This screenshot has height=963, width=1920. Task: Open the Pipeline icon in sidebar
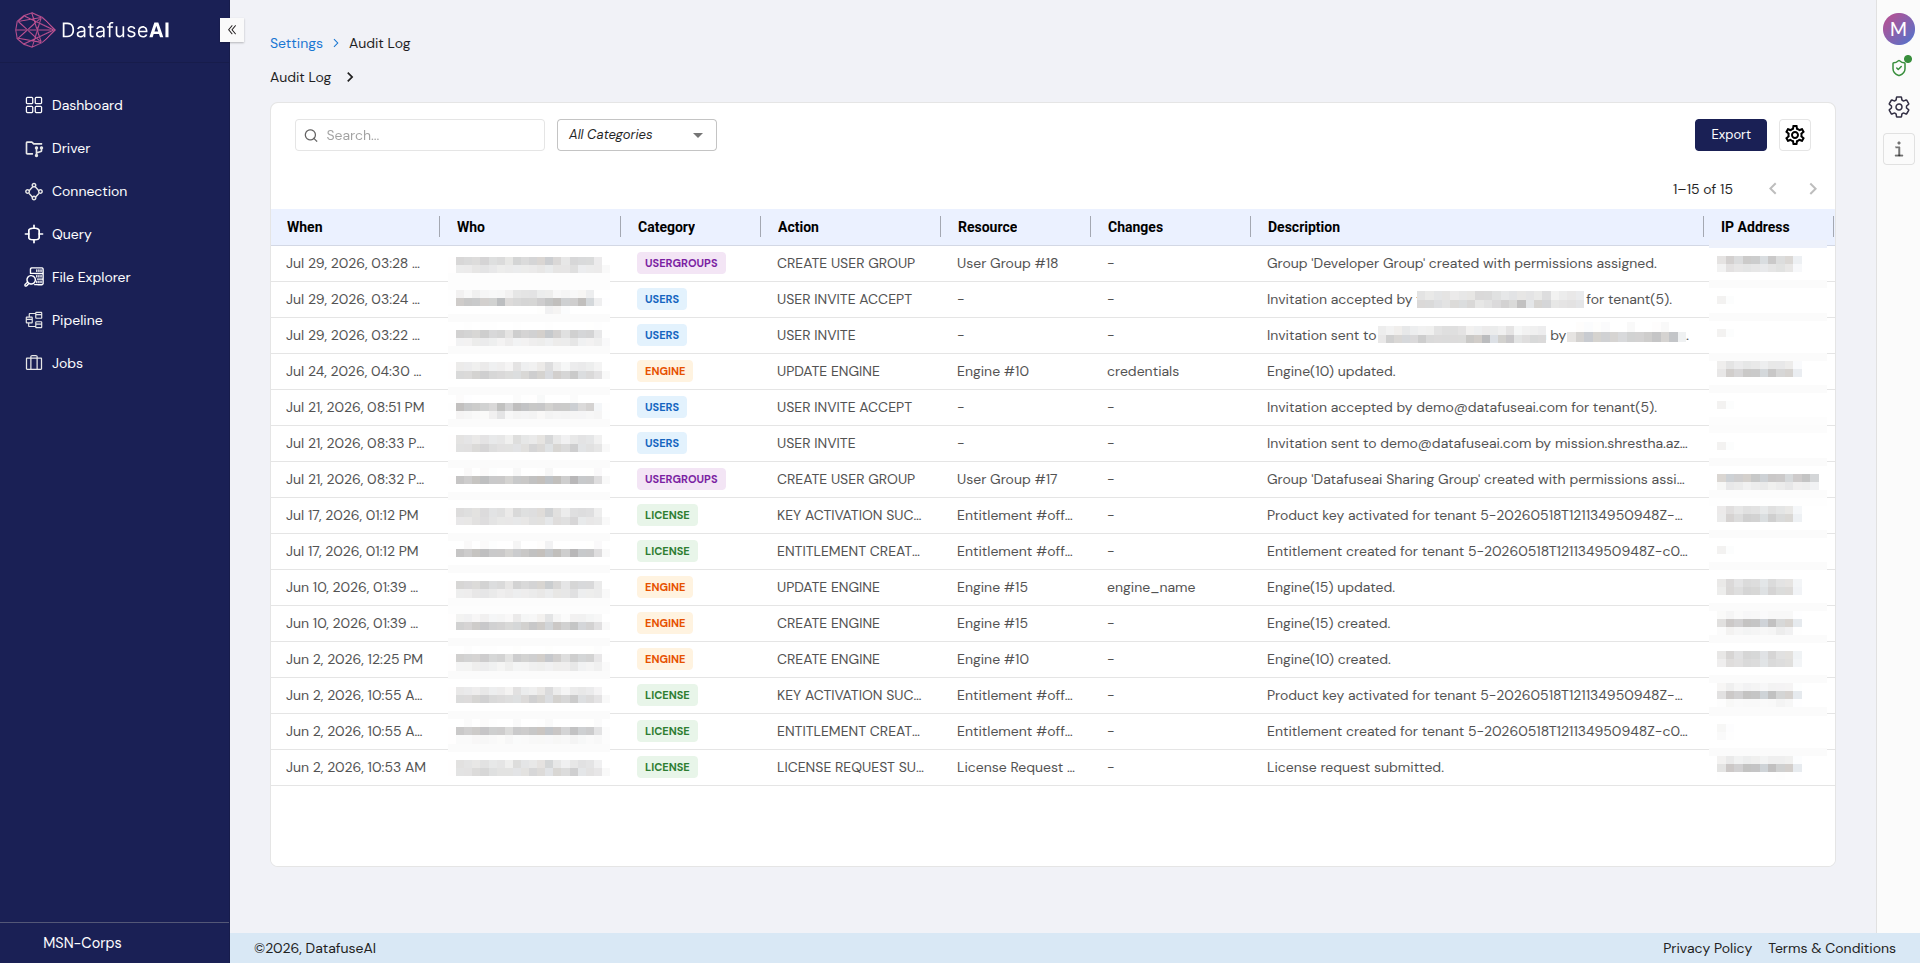pyautogui.click(x=34, y=320)
